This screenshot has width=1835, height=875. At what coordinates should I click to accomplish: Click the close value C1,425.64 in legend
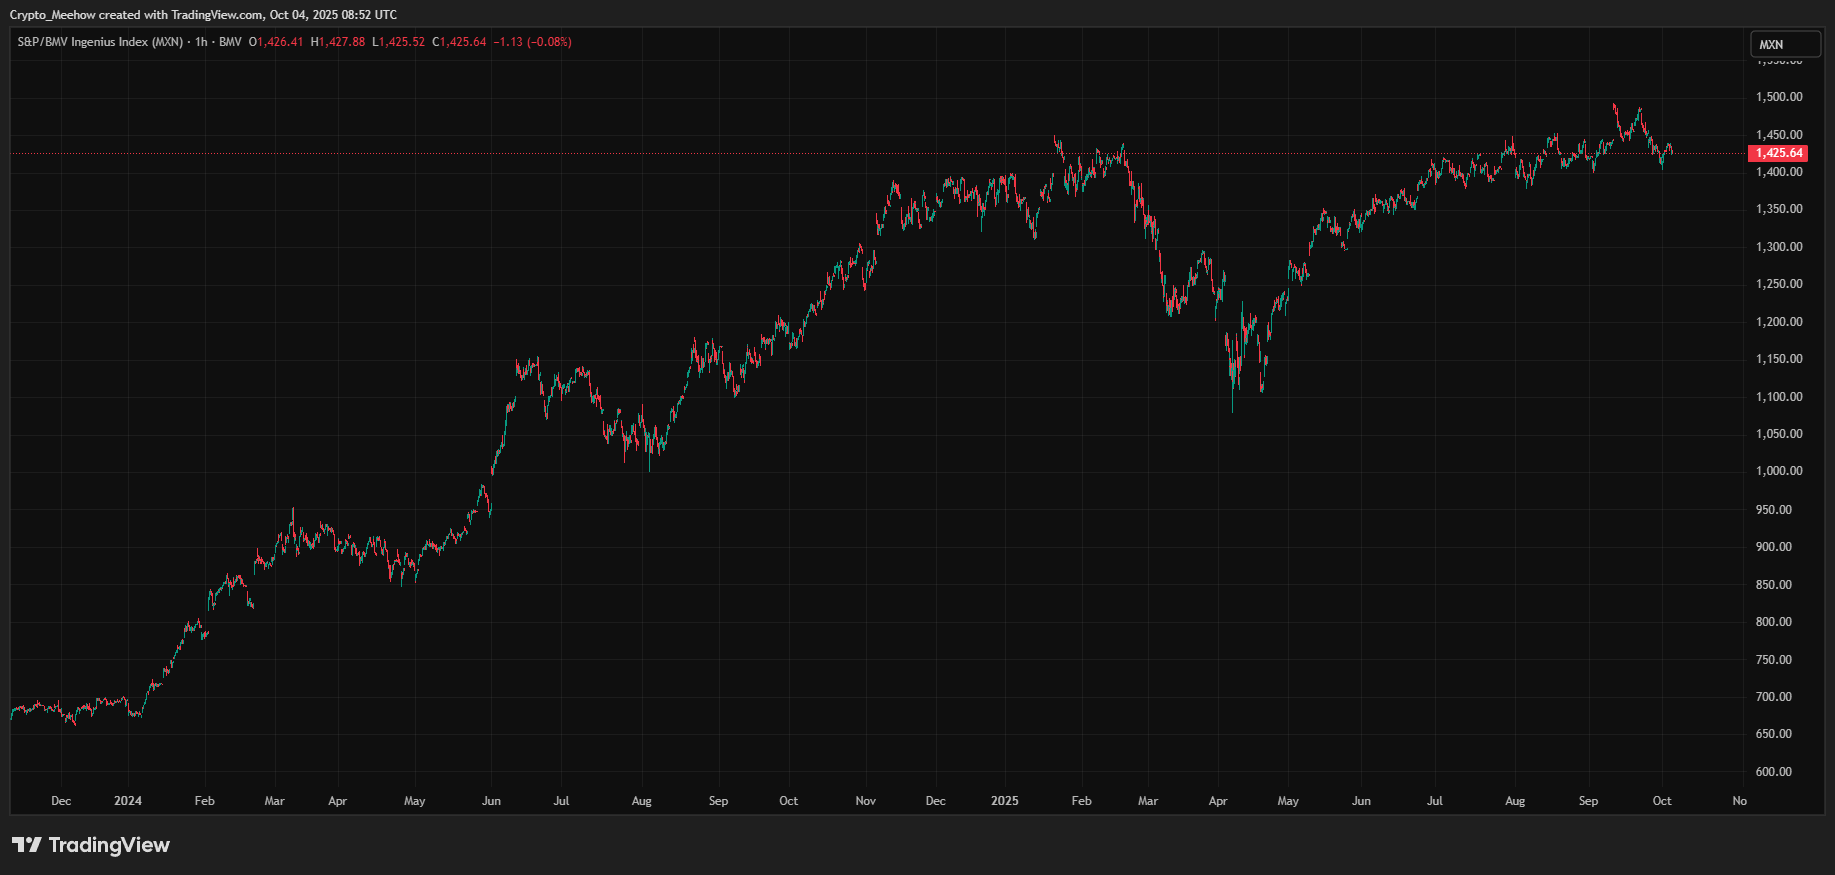459,42
